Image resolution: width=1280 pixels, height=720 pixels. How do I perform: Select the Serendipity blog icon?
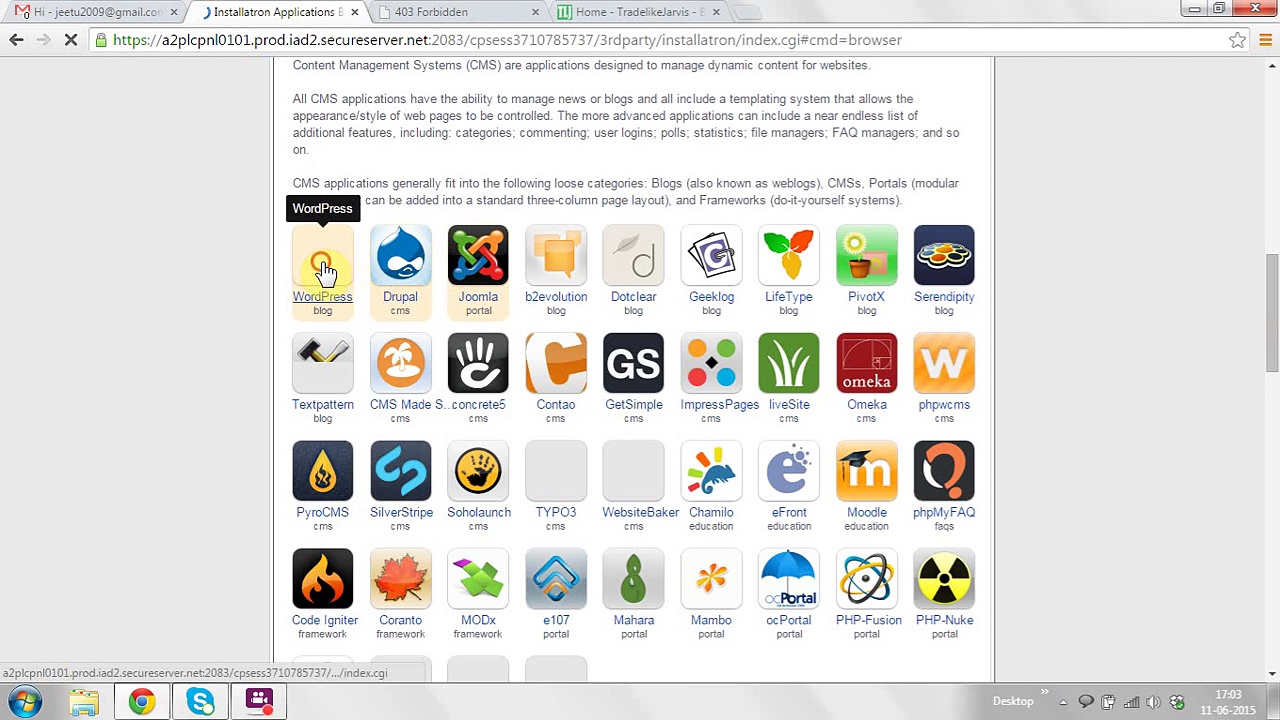[944, 256]
